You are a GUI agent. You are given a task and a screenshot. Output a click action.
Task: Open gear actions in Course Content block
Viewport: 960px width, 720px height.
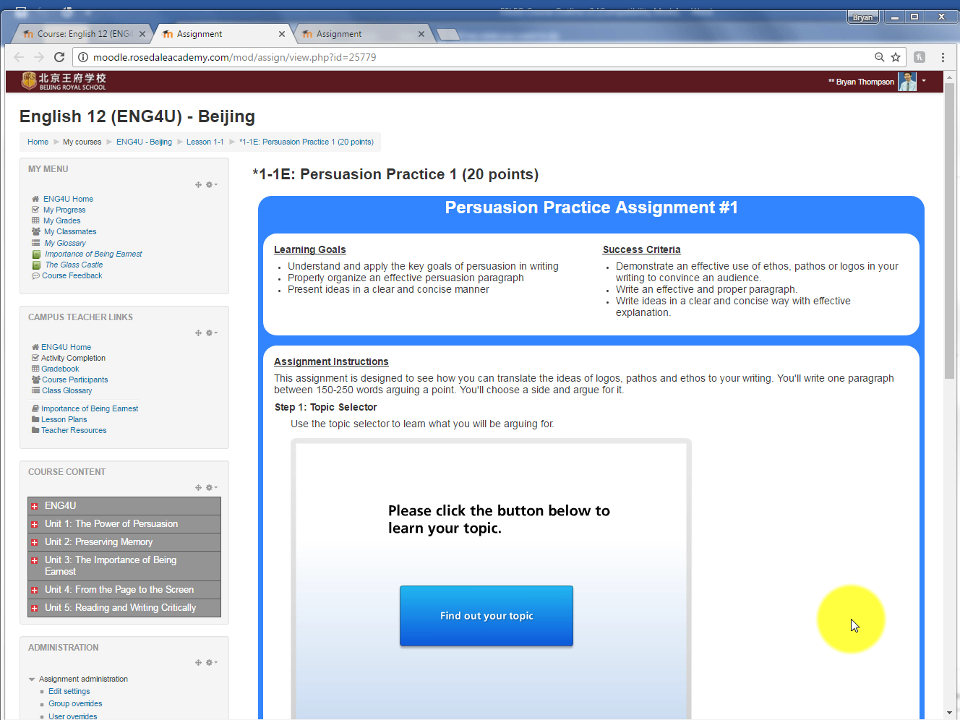tap(211, 487)
